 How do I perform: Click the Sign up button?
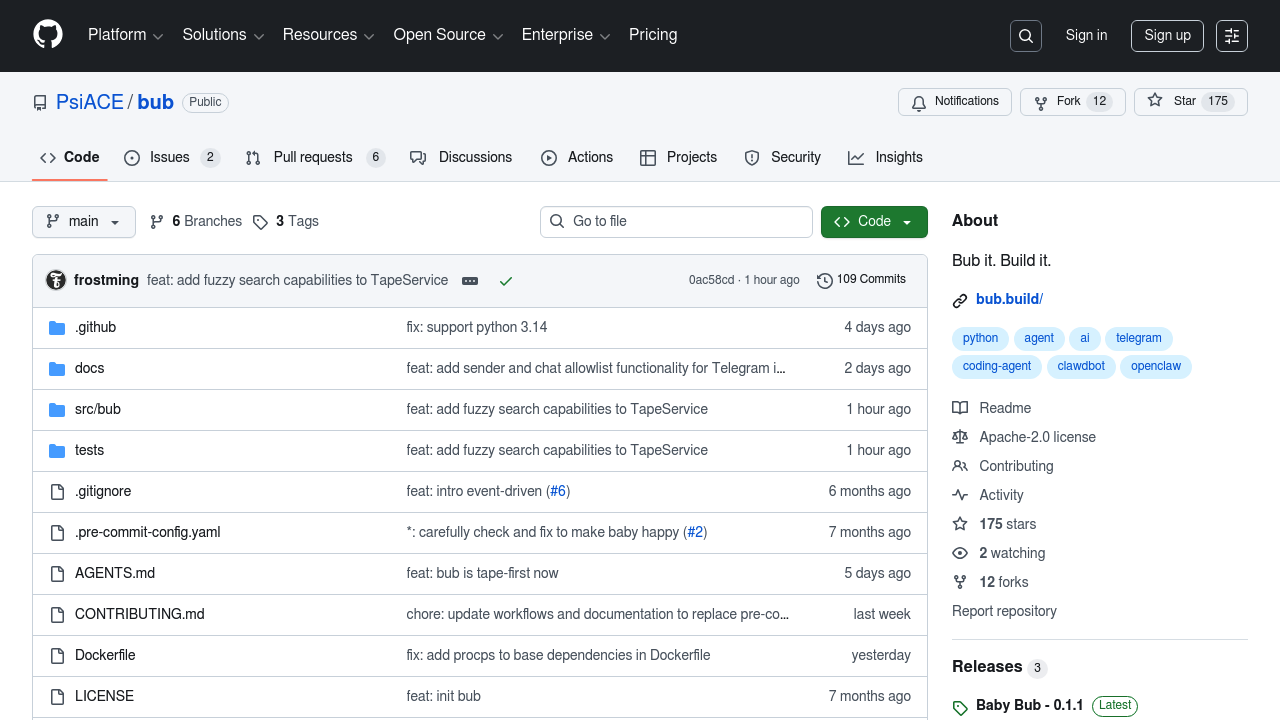[x=1167, y=36]
